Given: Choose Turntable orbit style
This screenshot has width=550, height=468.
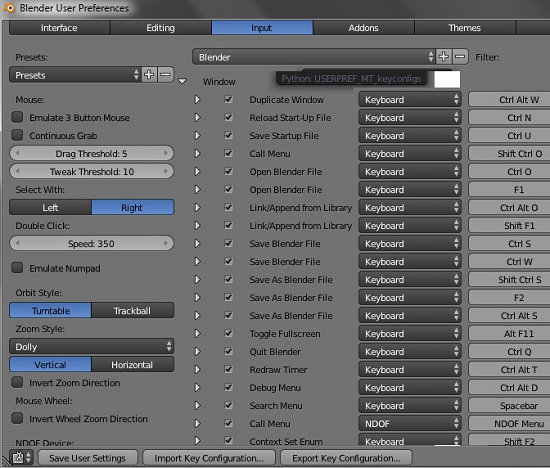Looking at the screenshot, I should (51, 310).
